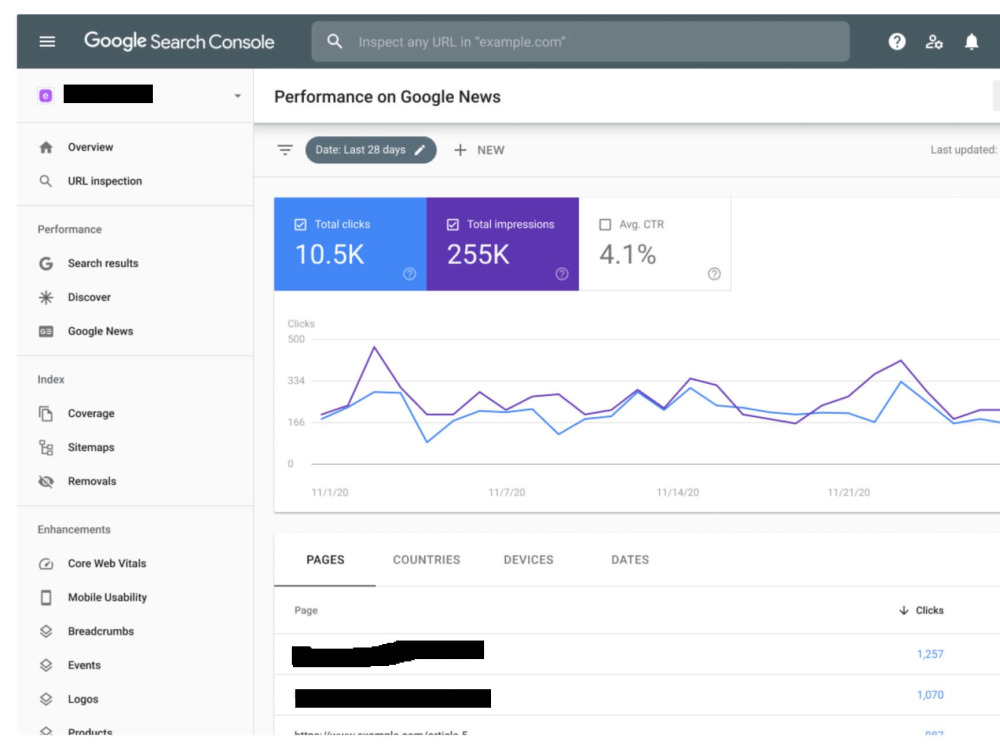Click the help icon on Avg. CTR card
Screen dimensions: 1000x750
click(714, 274)
